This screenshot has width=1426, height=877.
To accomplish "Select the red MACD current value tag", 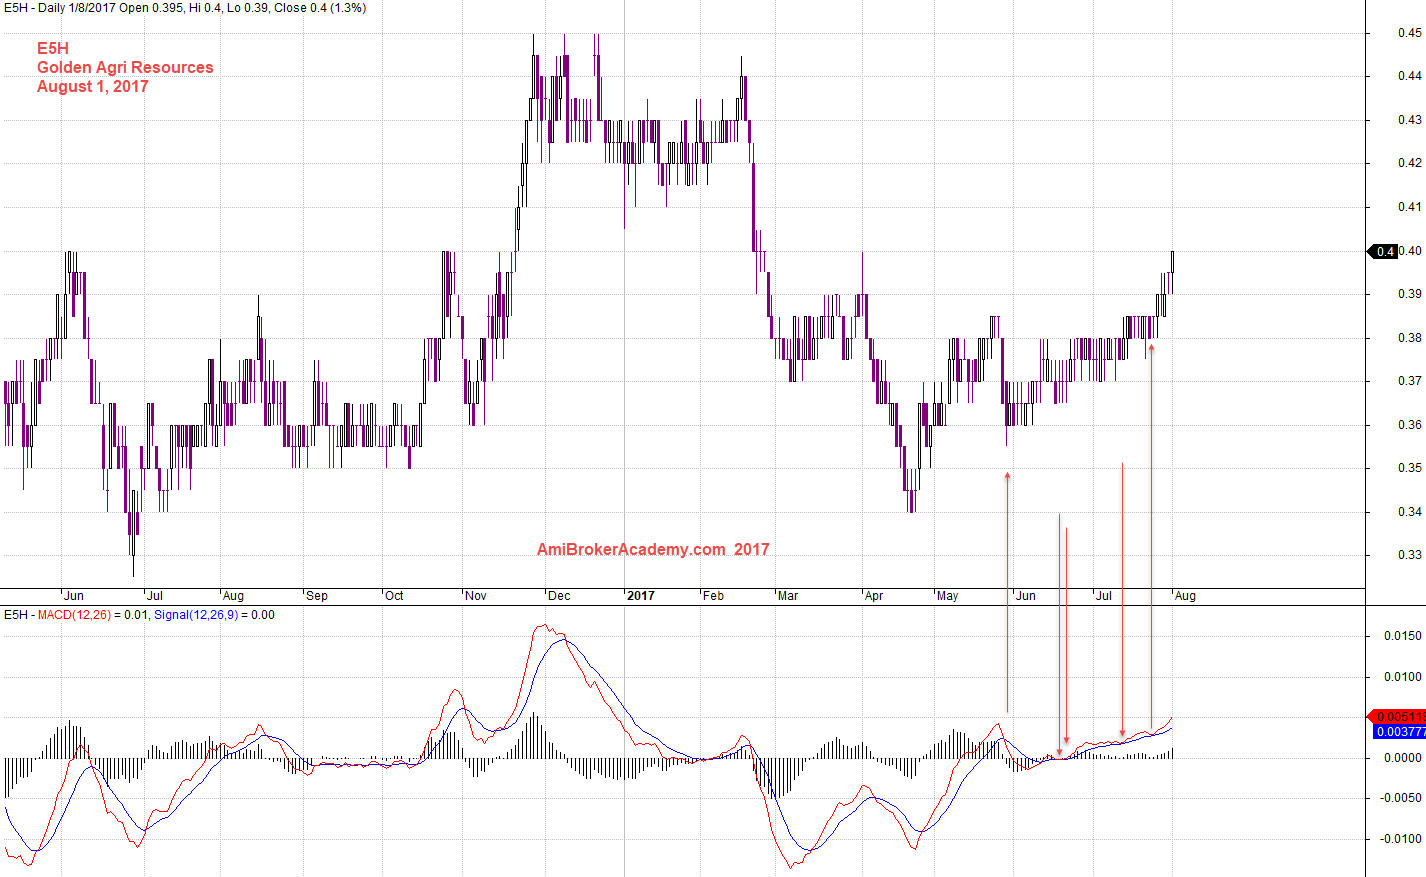I will [1397, 717].
